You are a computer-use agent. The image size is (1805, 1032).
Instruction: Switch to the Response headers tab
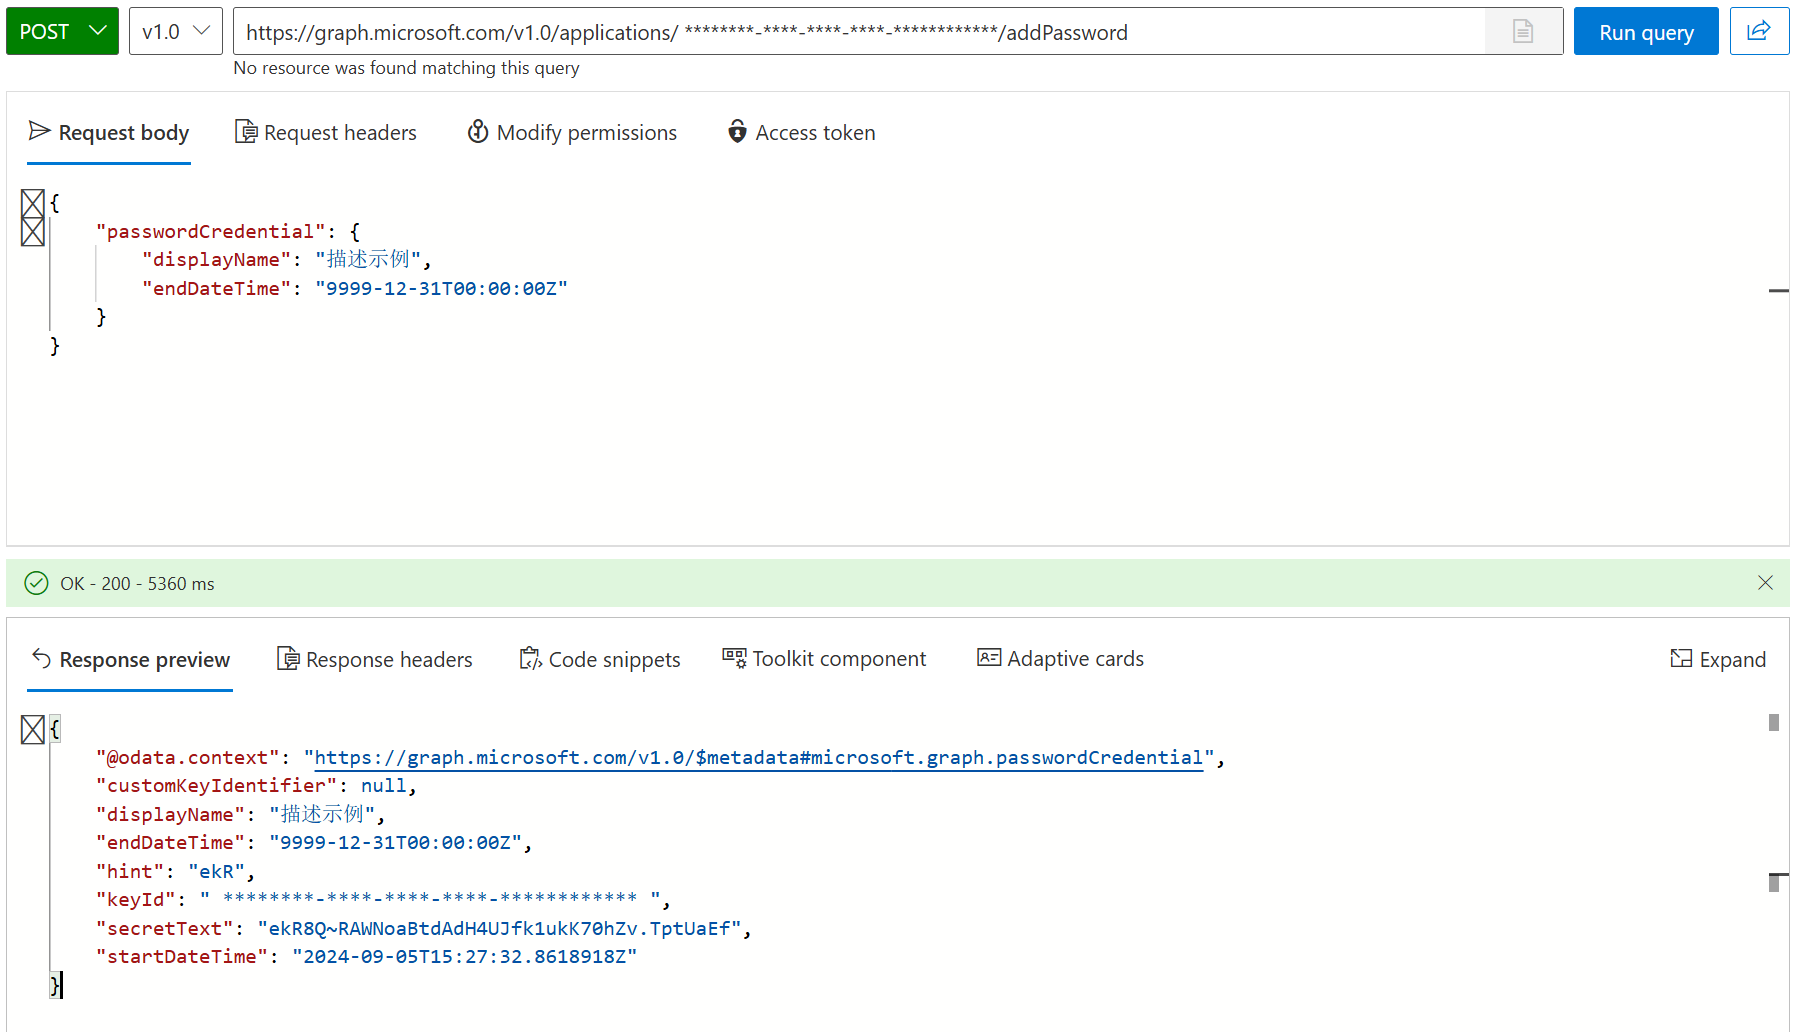pos(375,659)
